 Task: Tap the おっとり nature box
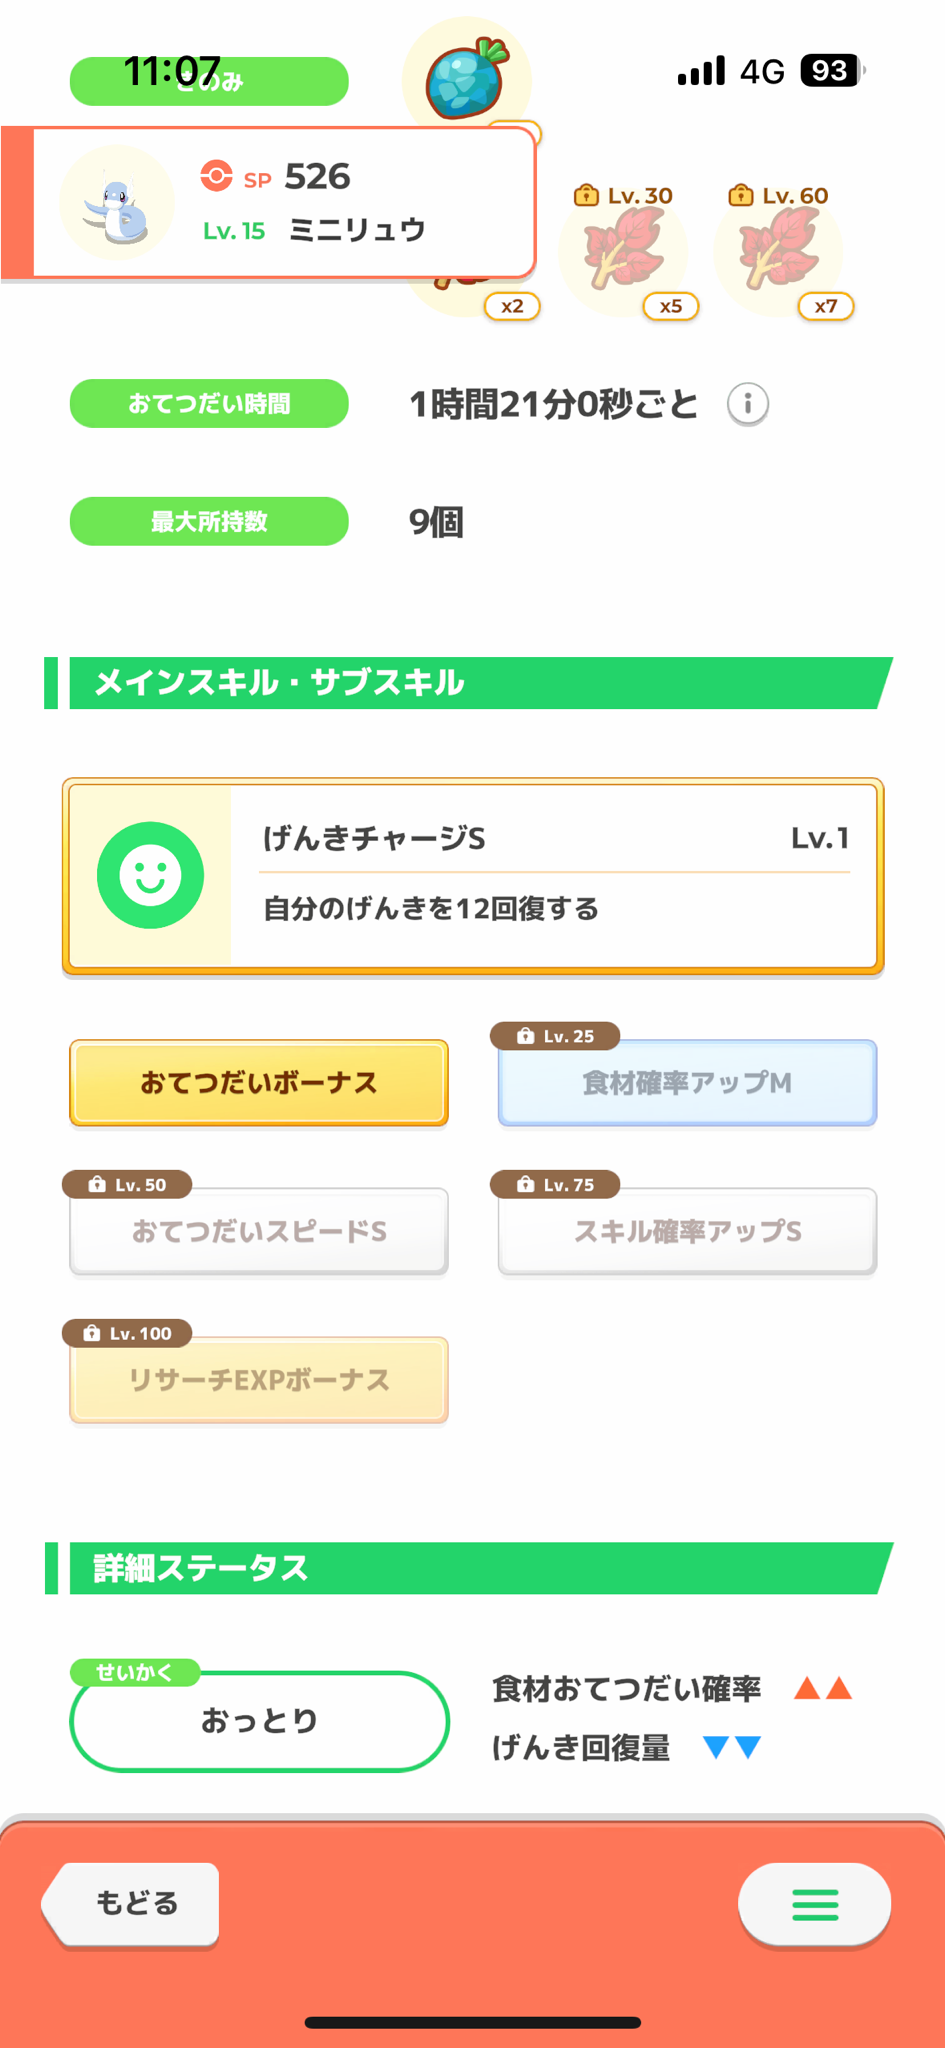(259, 1721)
